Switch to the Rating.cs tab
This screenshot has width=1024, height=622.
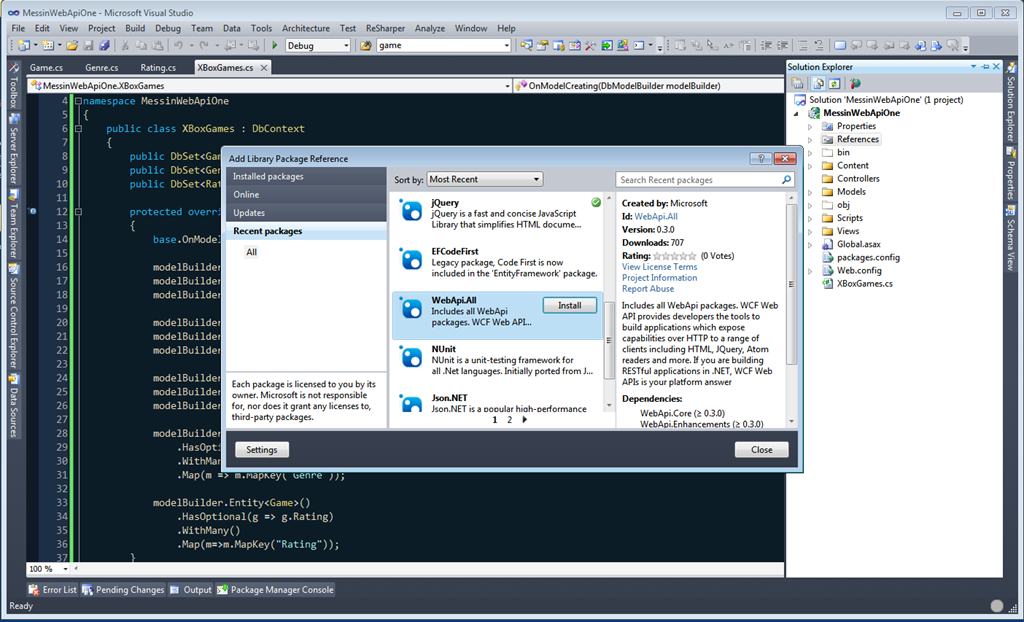[x=158, y=67]
